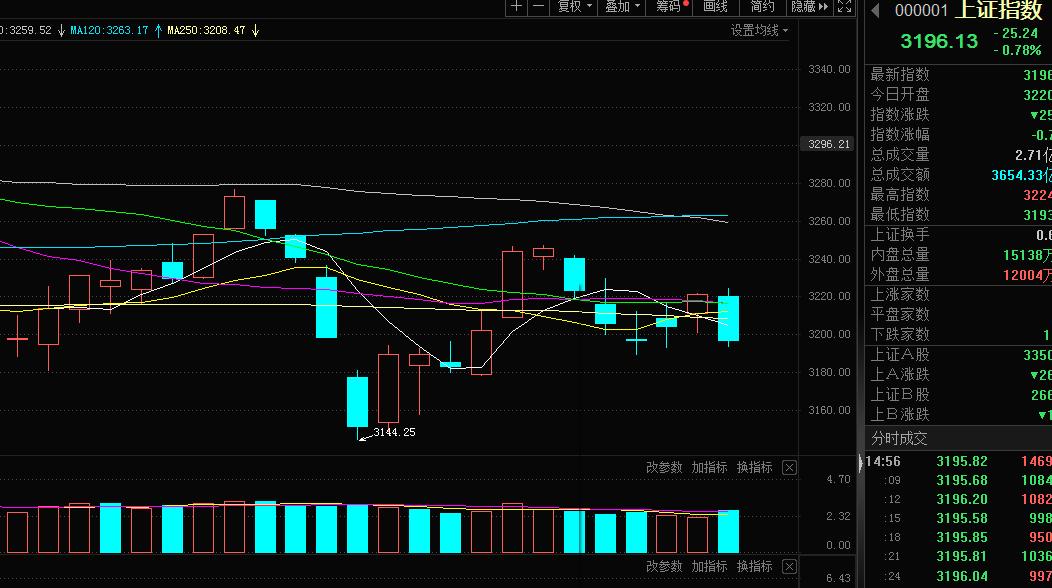Zoom out the chart with minus icon
The height and width of the screenshot is (588, 1052).
[538, 6]
